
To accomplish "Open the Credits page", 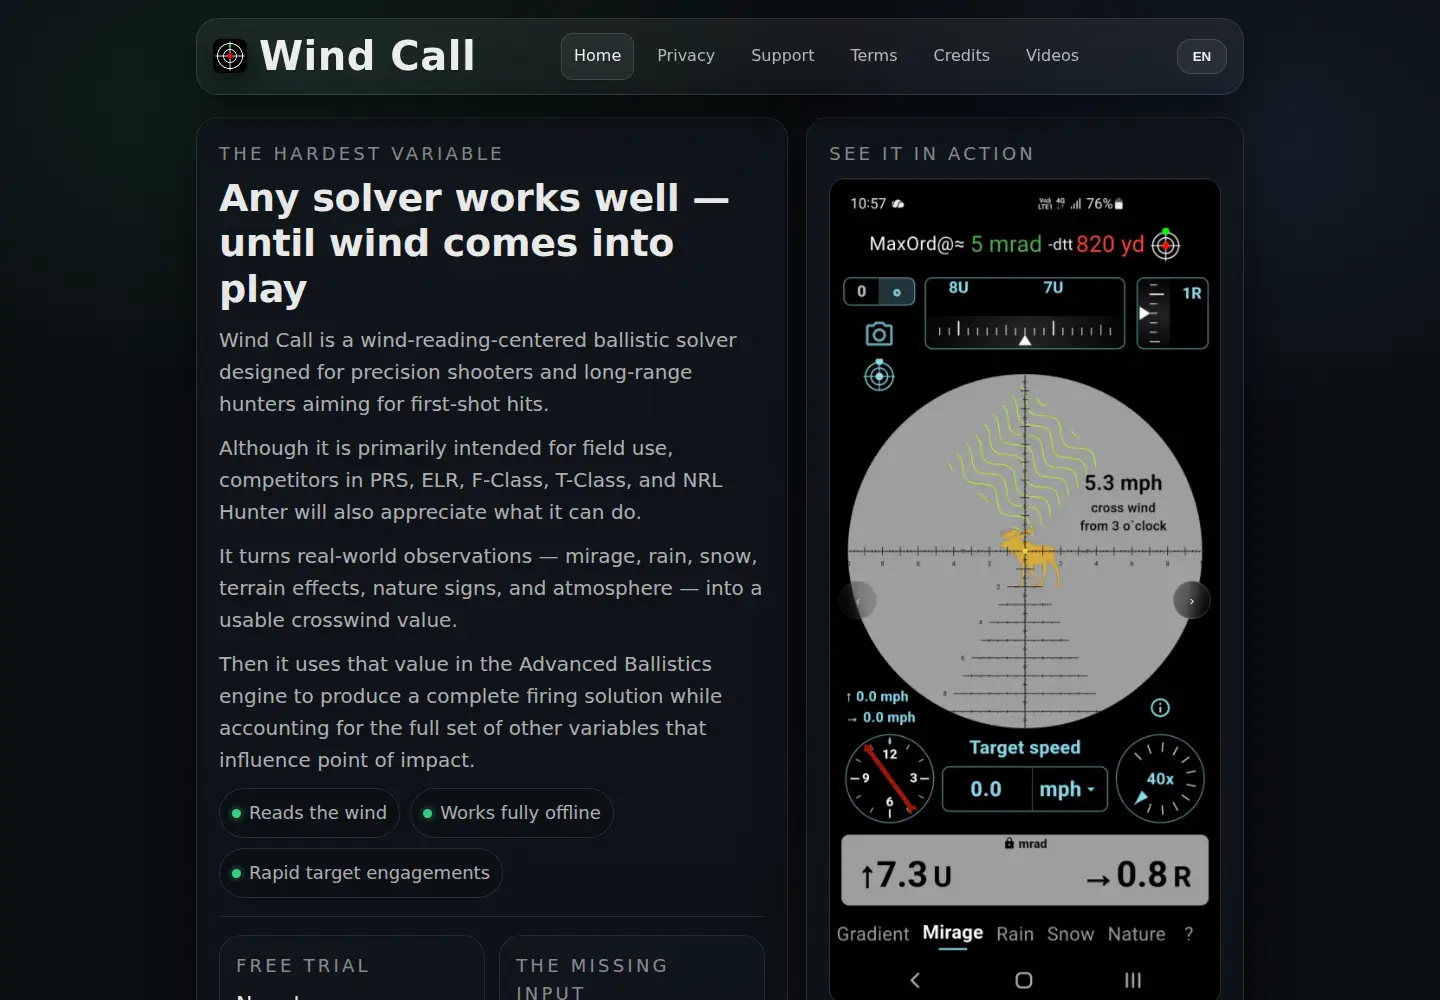I will [962, 56].
